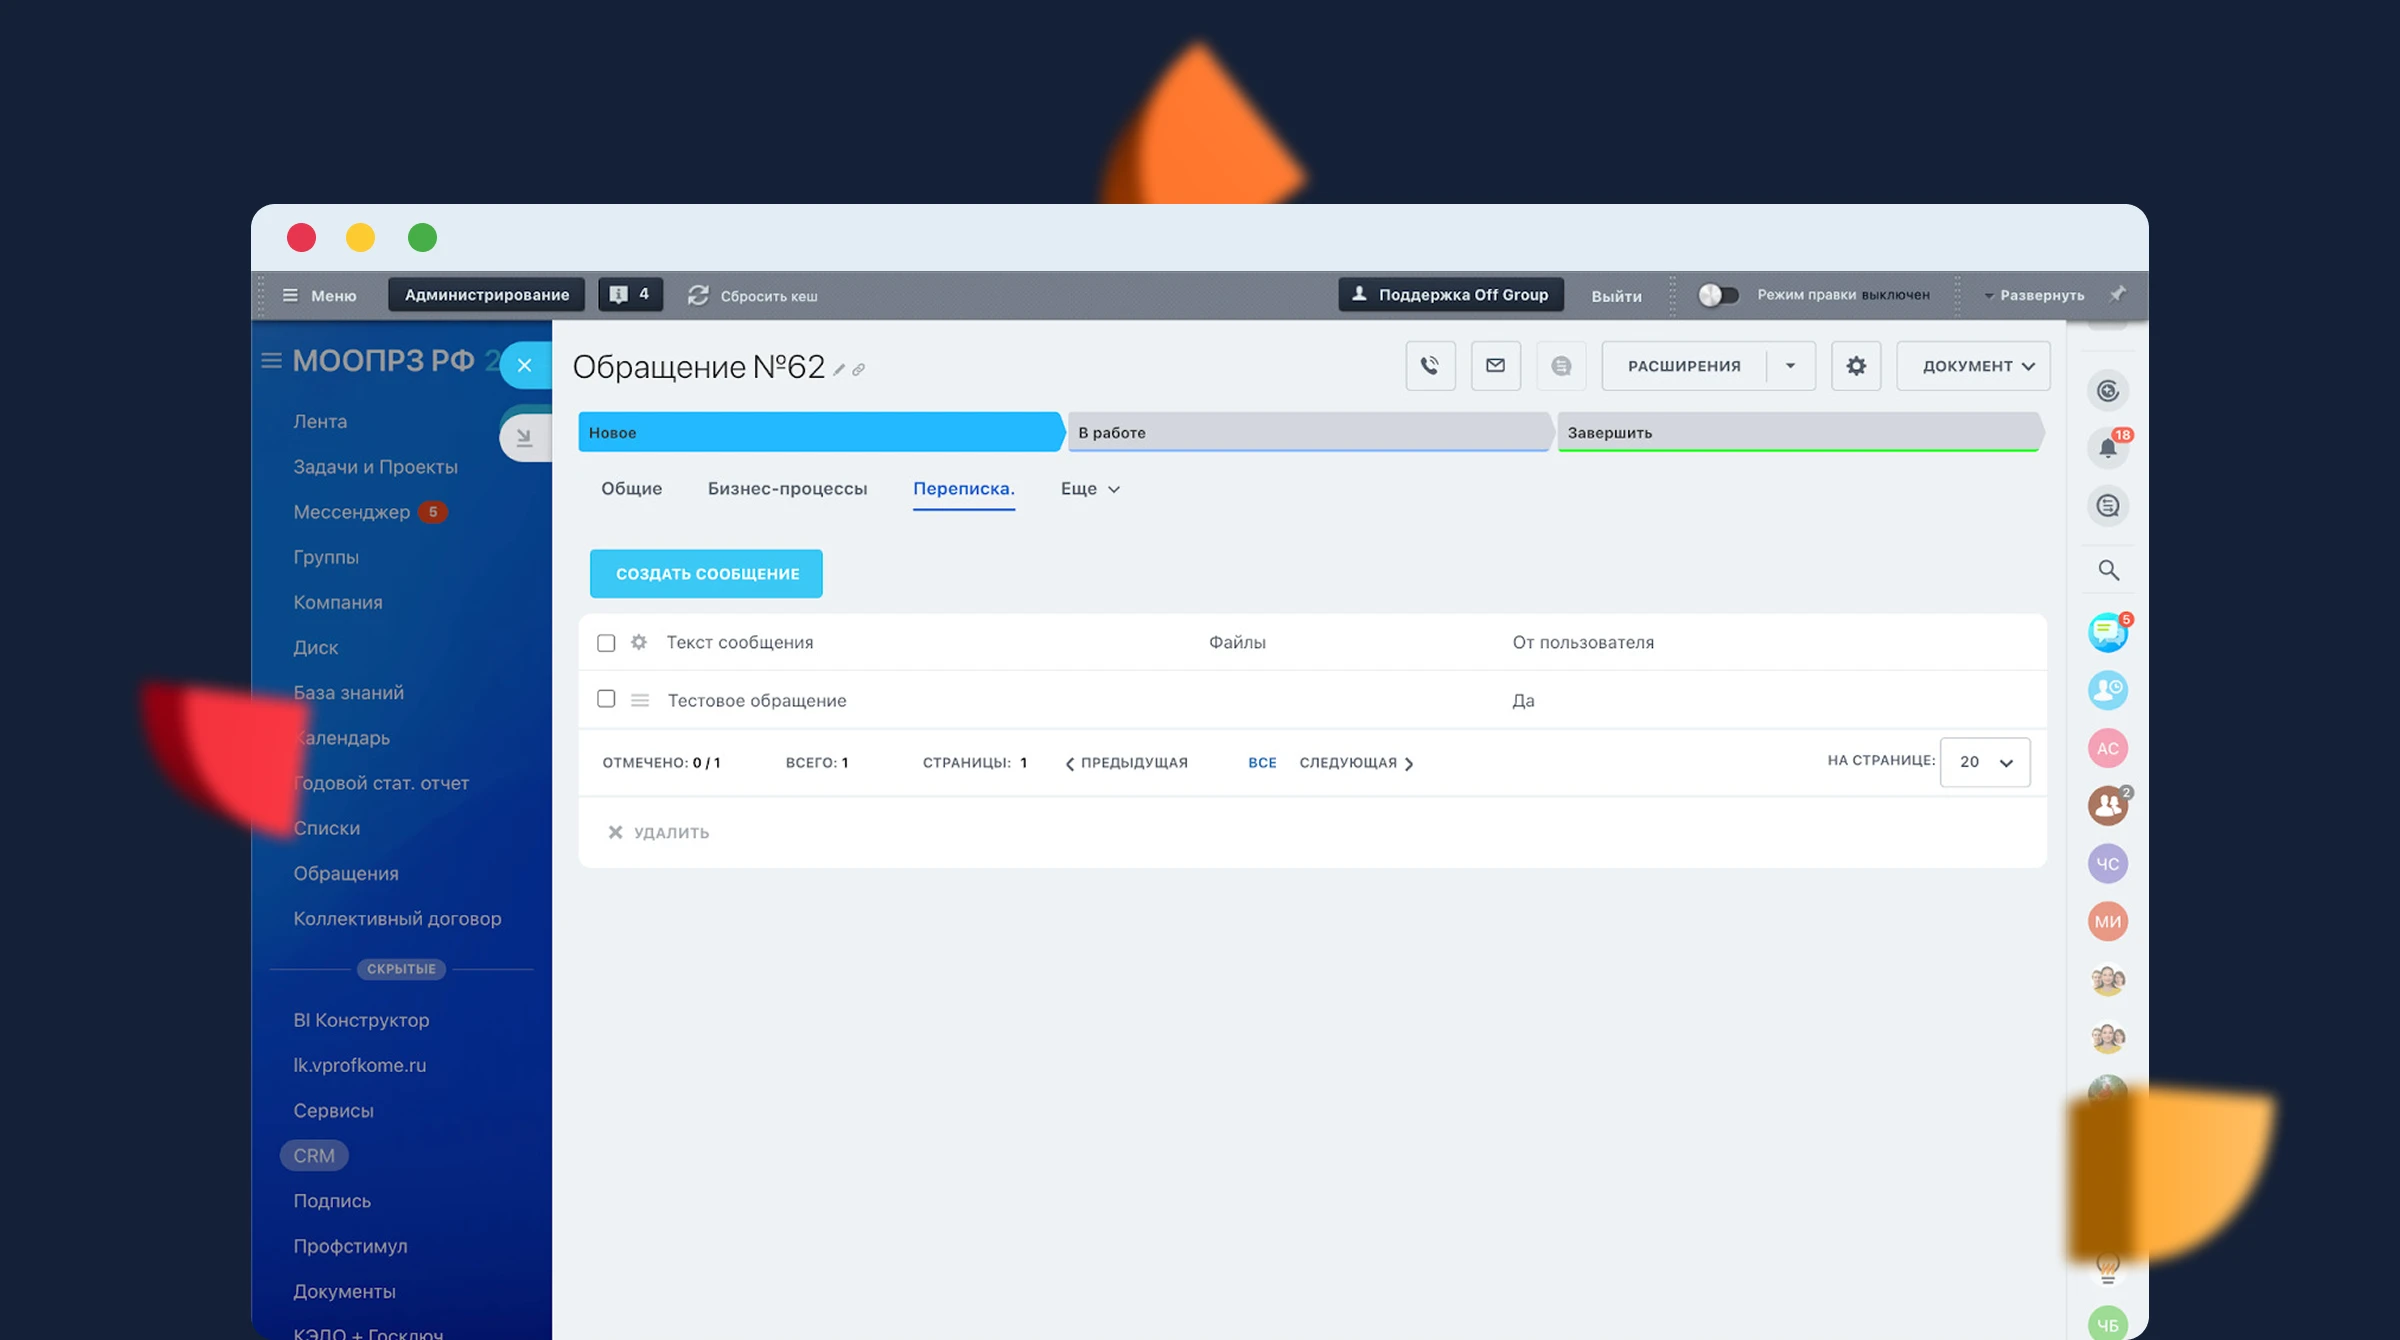This screenshot has height=1340, width=2400.
Task: Open the notifications bell with badge 18
Action: (2108, 447)
